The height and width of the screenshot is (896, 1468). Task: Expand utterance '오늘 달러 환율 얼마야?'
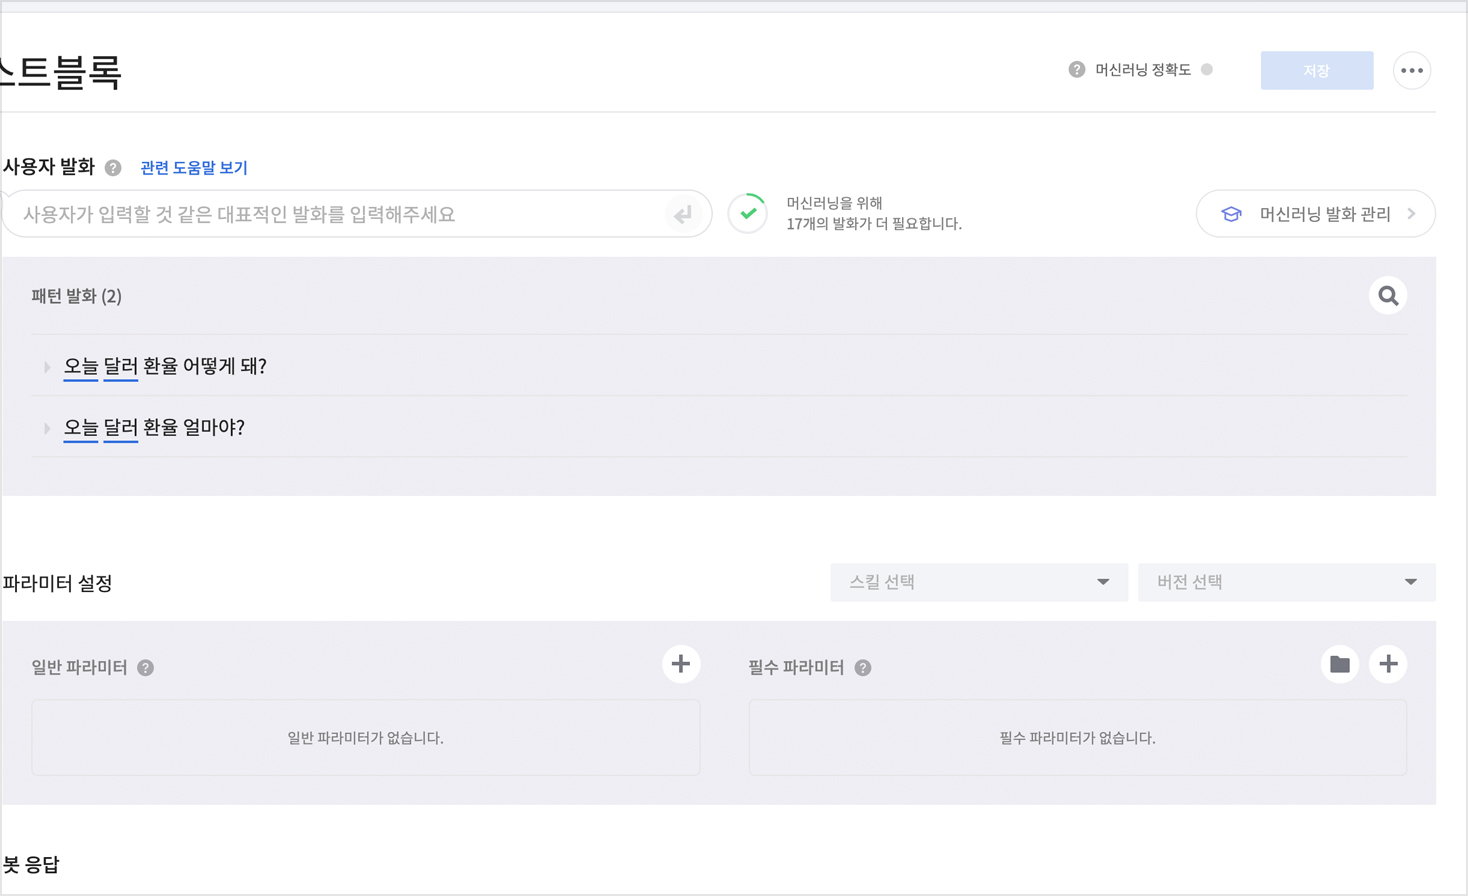click(47, 428)
